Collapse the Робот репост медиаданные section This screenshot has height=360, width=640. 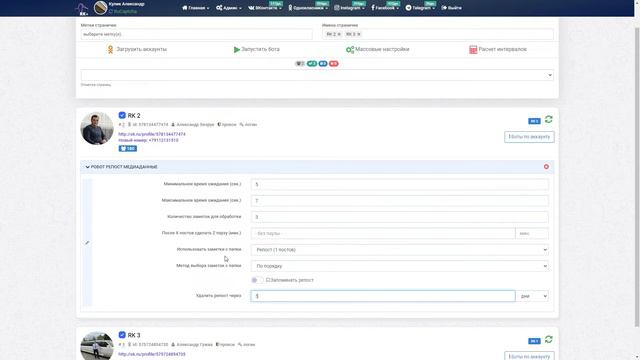122,167
